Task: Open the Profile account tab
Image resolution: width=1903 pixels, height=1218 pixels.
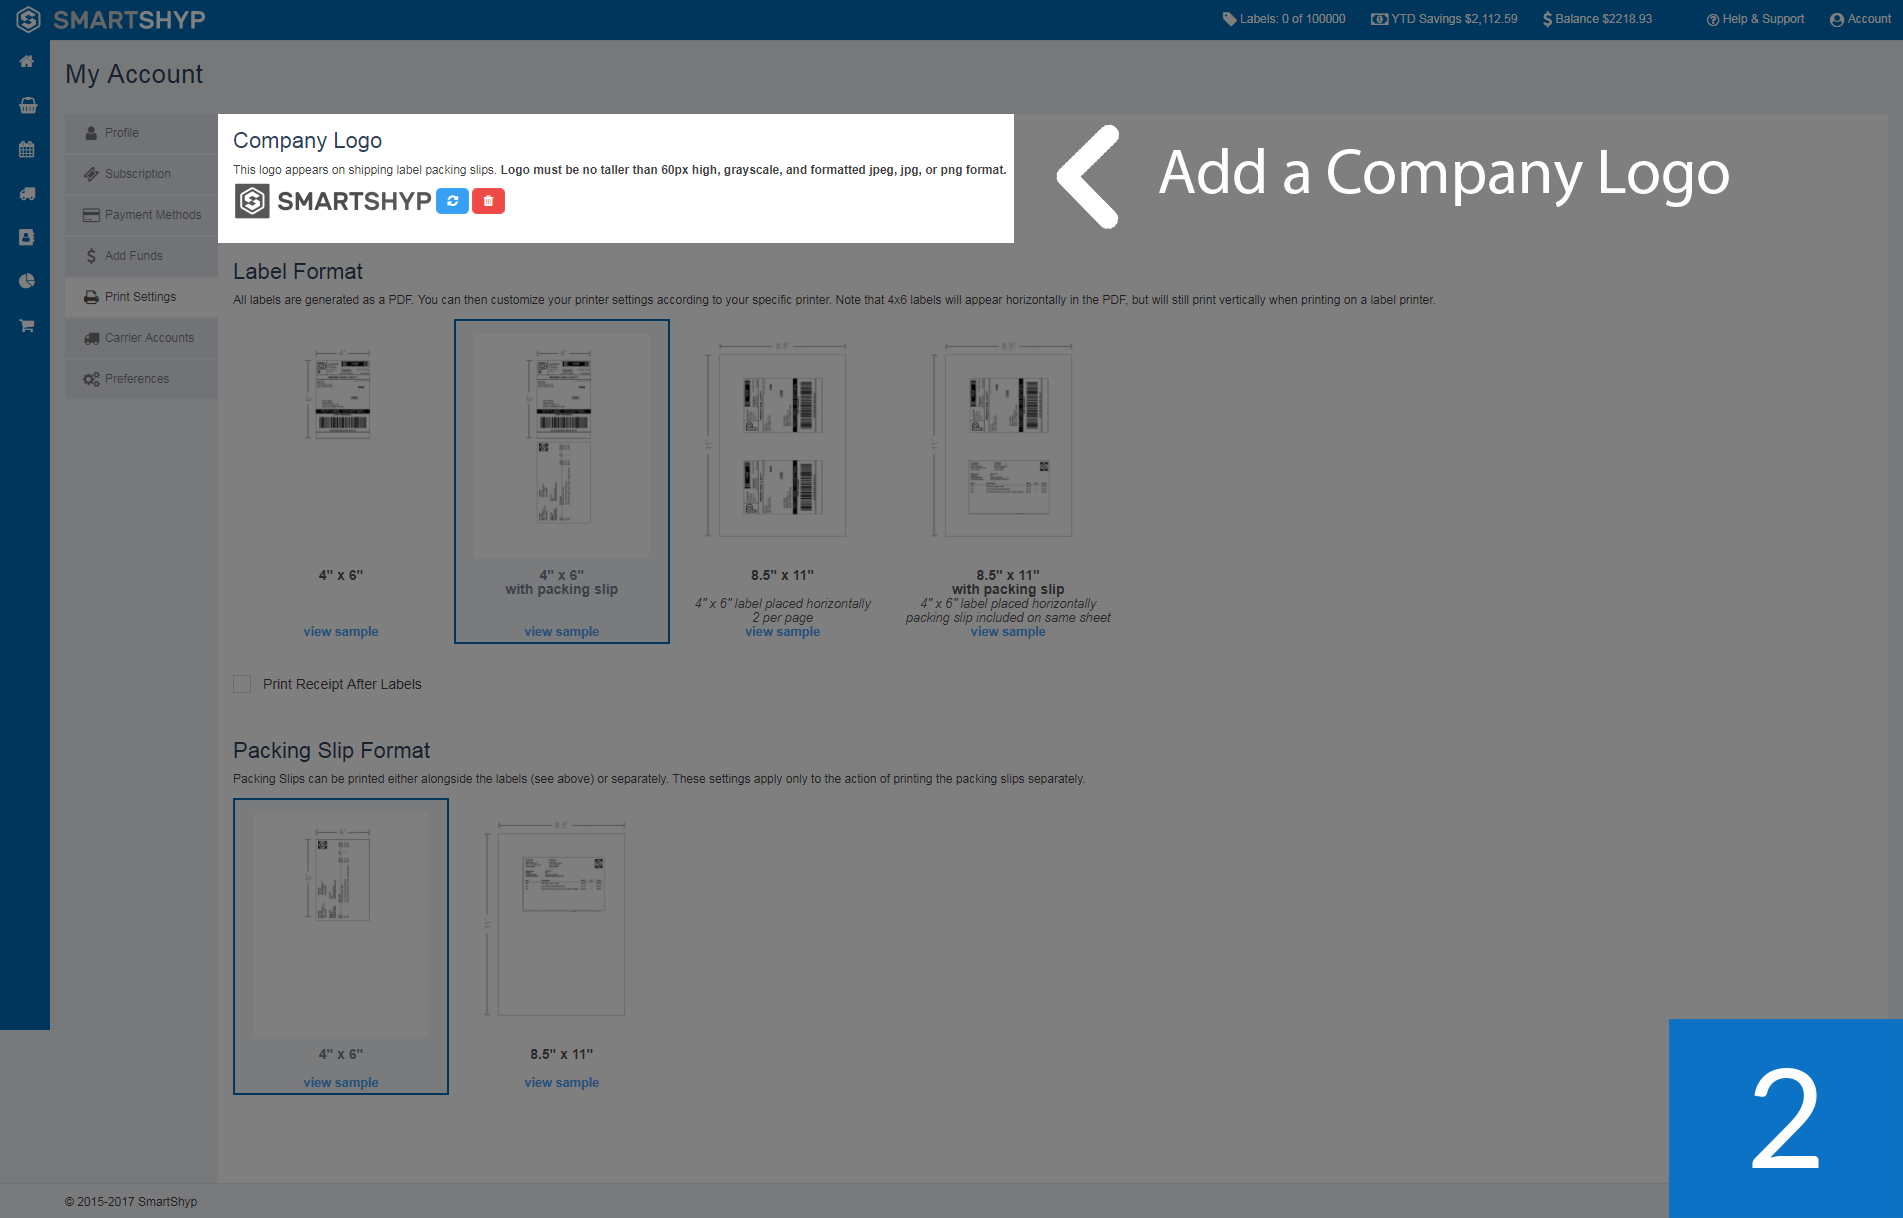Action: [141, 133]
